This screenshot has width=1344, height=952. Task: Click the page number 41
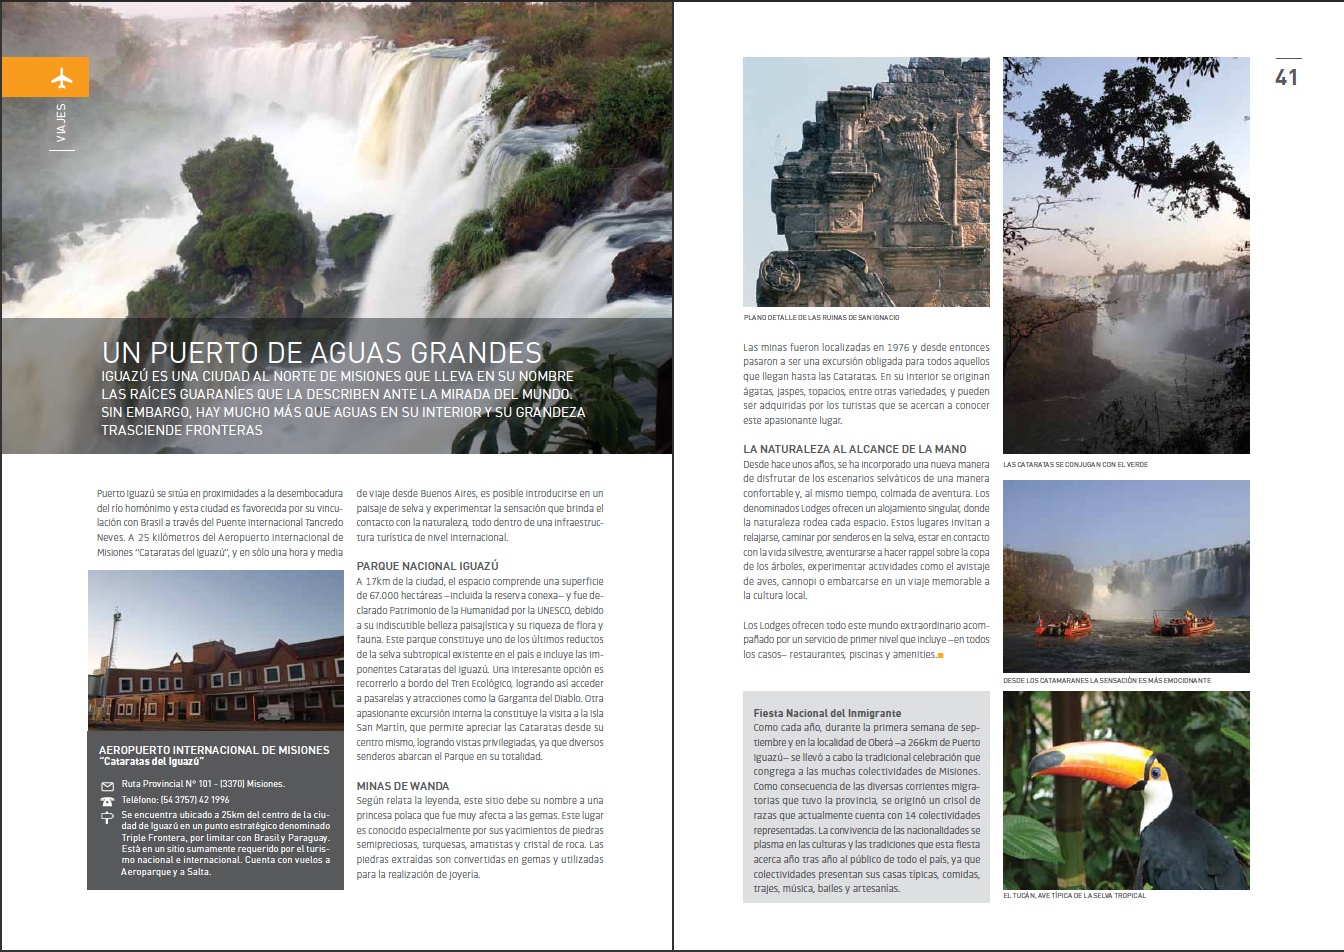pyautogui.click(x=1287, y=77)
